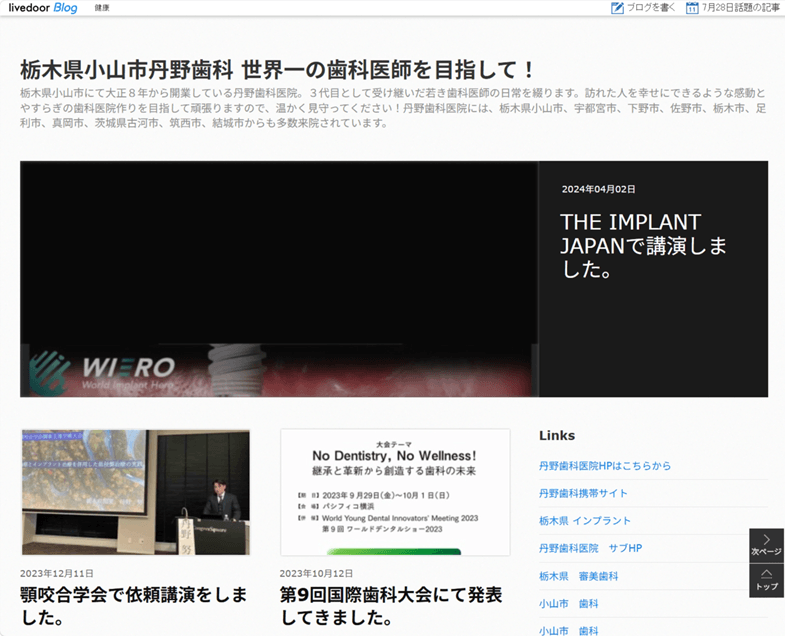Open 丹野歯科医院 サブHP link
785x636 pixels.
(590, 548)
